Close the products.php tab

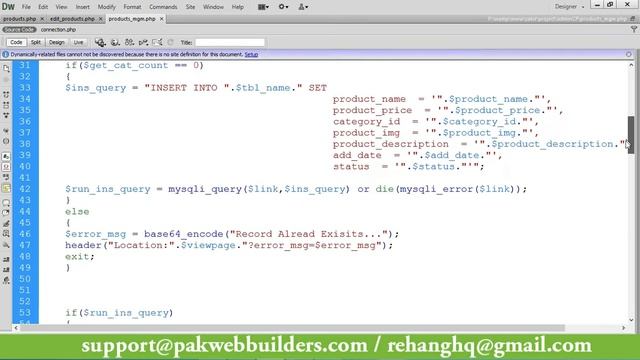pyautogui.click(x=42, y=19)
